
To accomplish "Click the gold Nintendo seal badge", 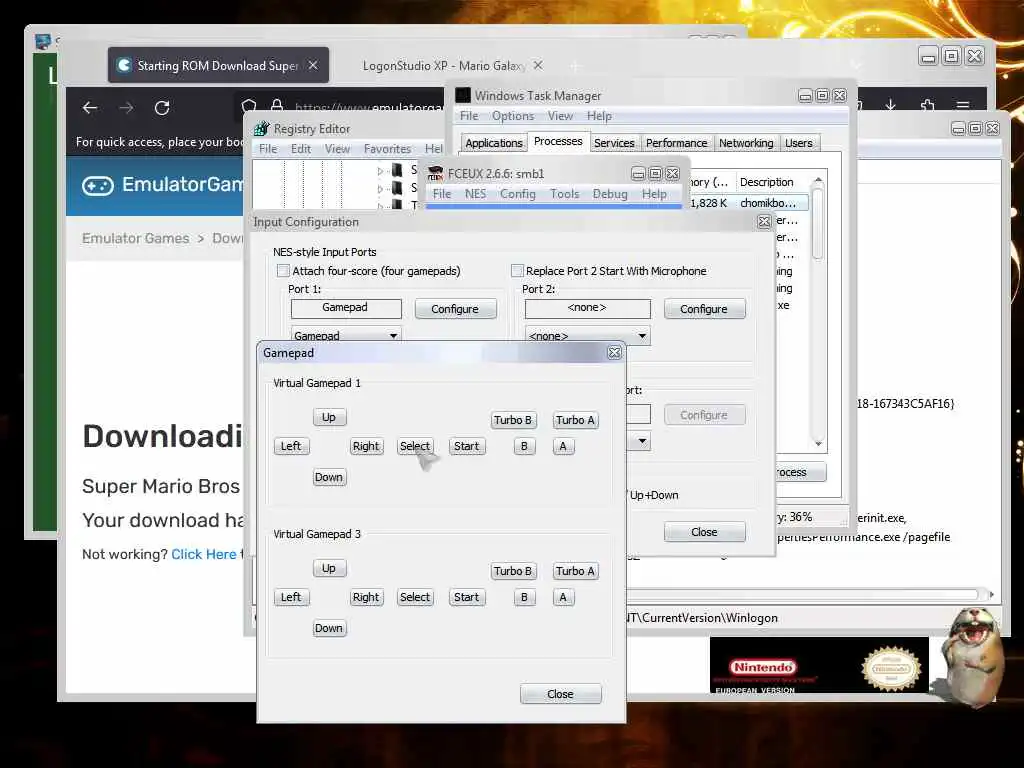I will (x=891, y=668).
